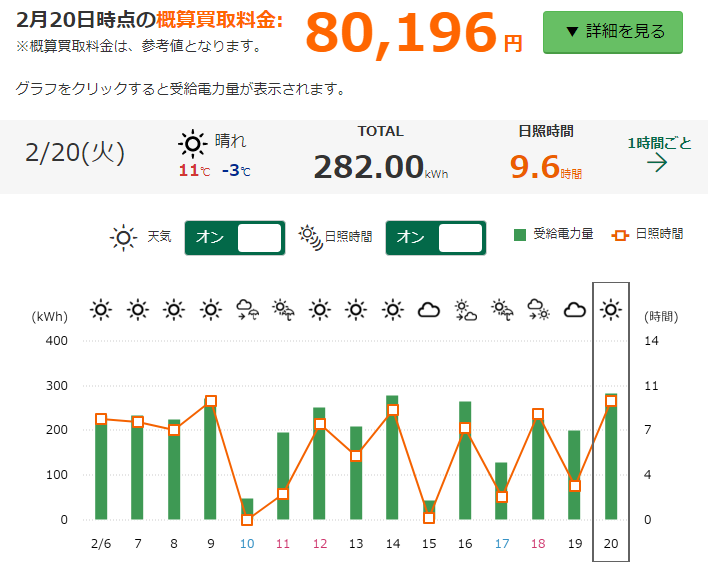Viewport: 708px width, 573px height.
Task: Click the sunshine-hours icon beside 日照時間 toggle
Action: (x=311, y=237)
